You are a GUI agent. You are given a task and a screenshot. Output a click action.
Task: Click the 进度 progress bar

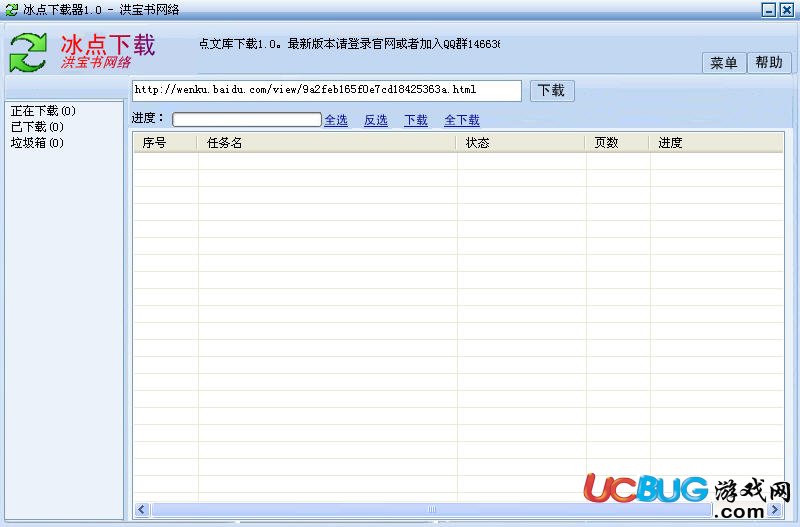(247, 120)
